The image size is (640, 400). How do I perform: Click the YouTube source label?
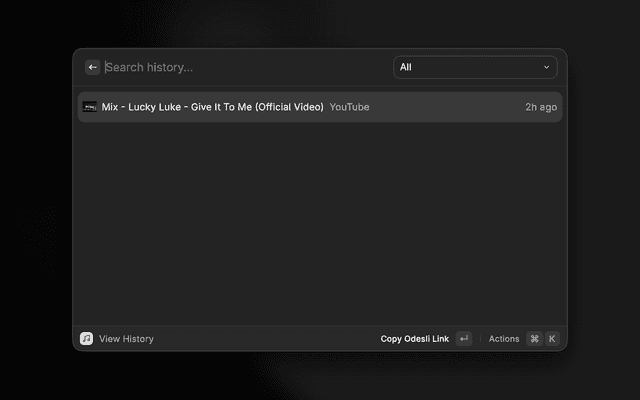349,107
